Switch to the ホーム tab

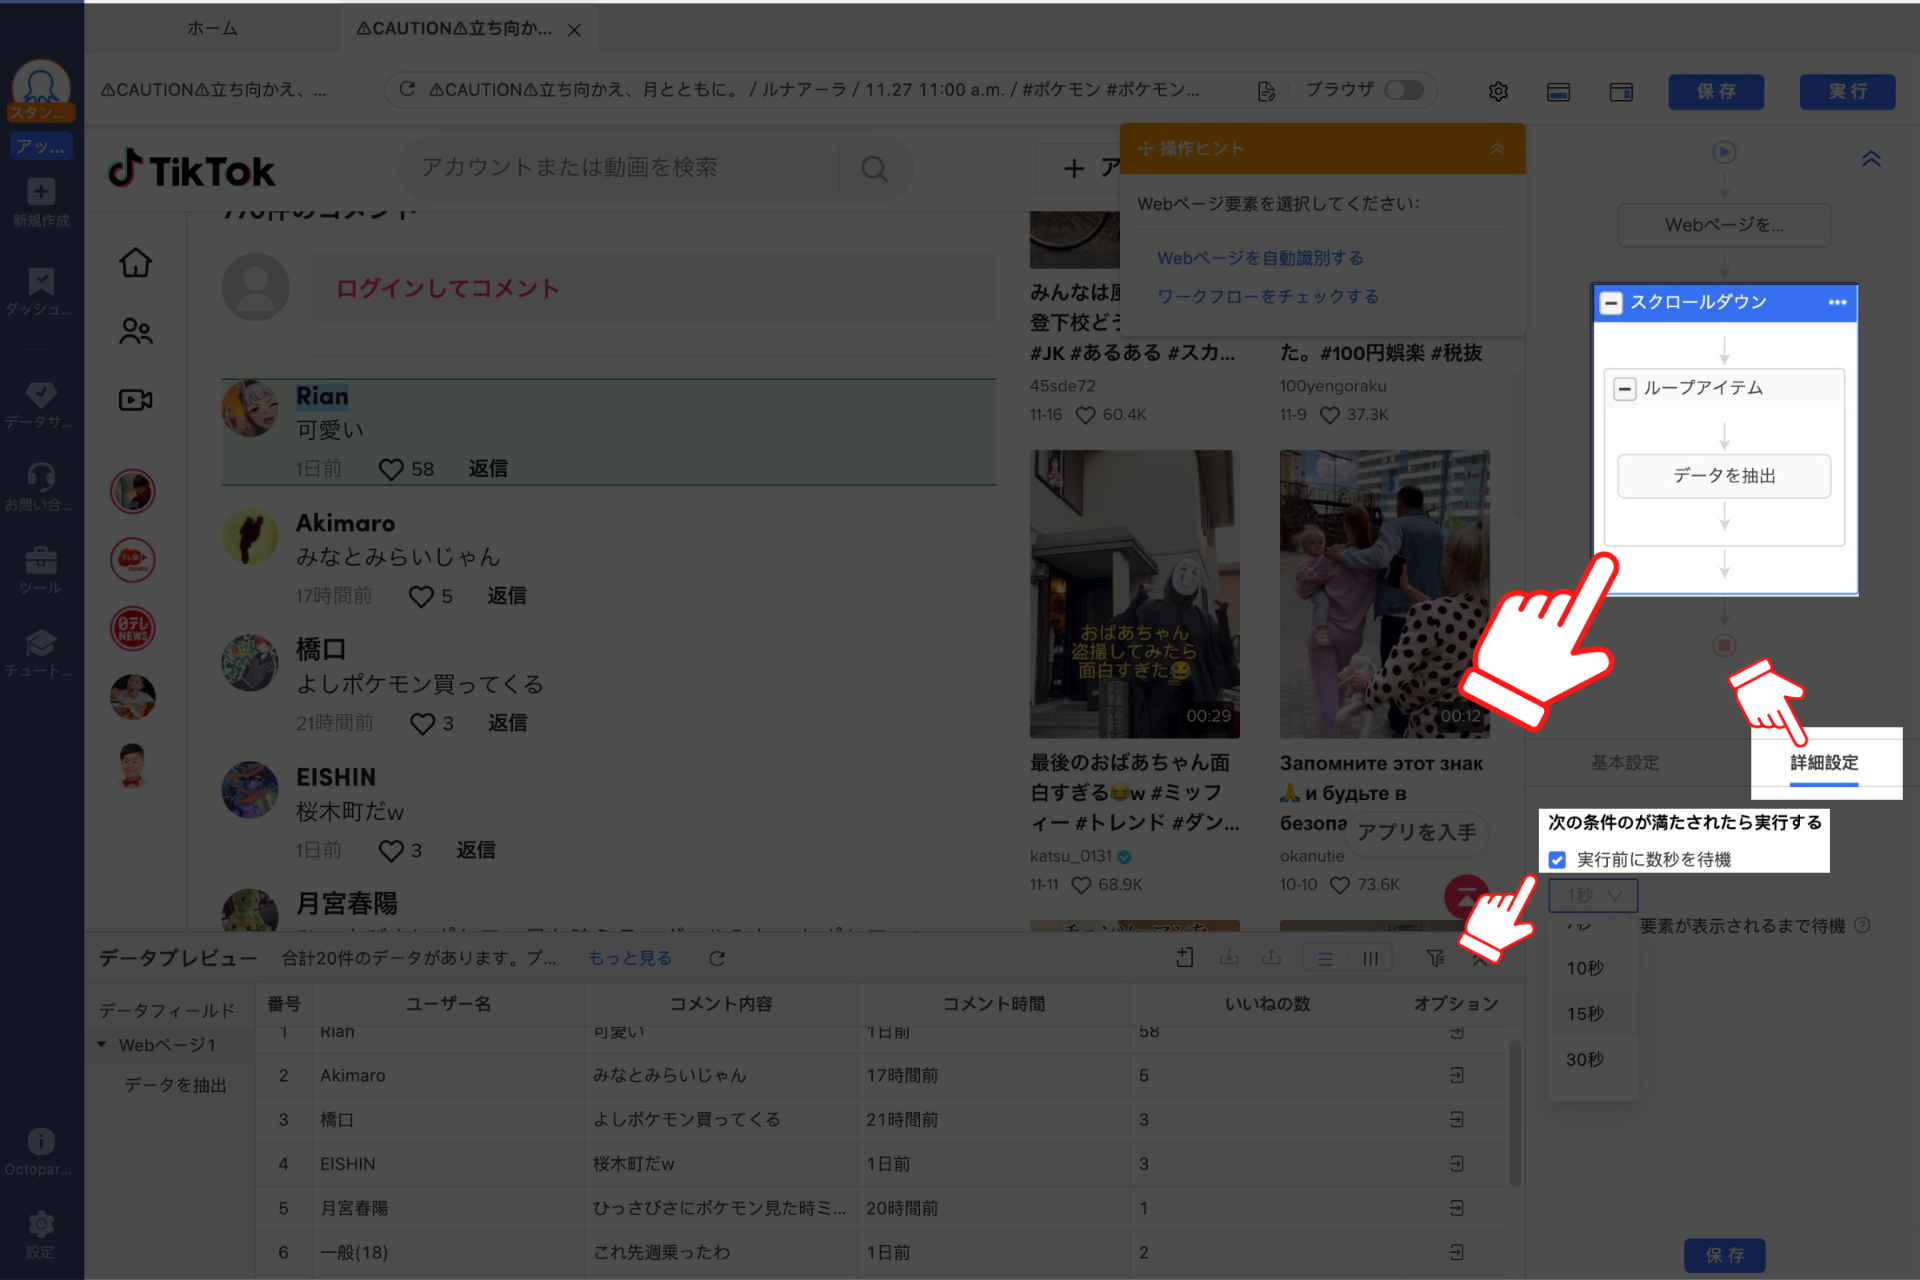[x=212, y=29]
